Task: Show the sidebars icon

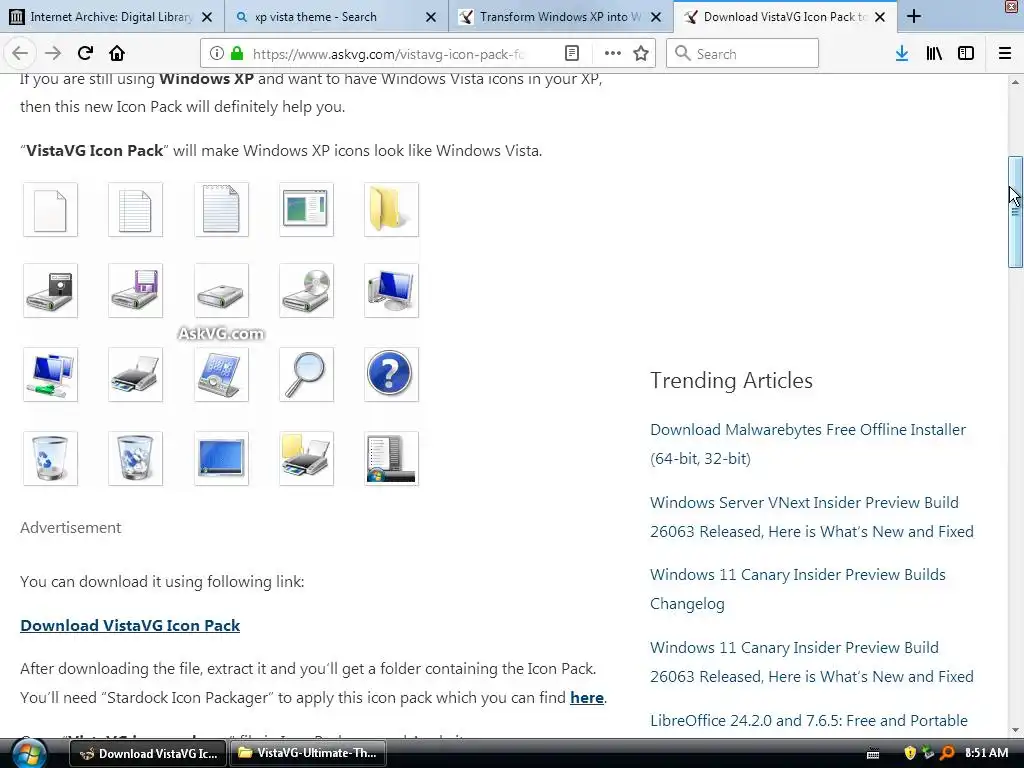Action: point(966,54)
